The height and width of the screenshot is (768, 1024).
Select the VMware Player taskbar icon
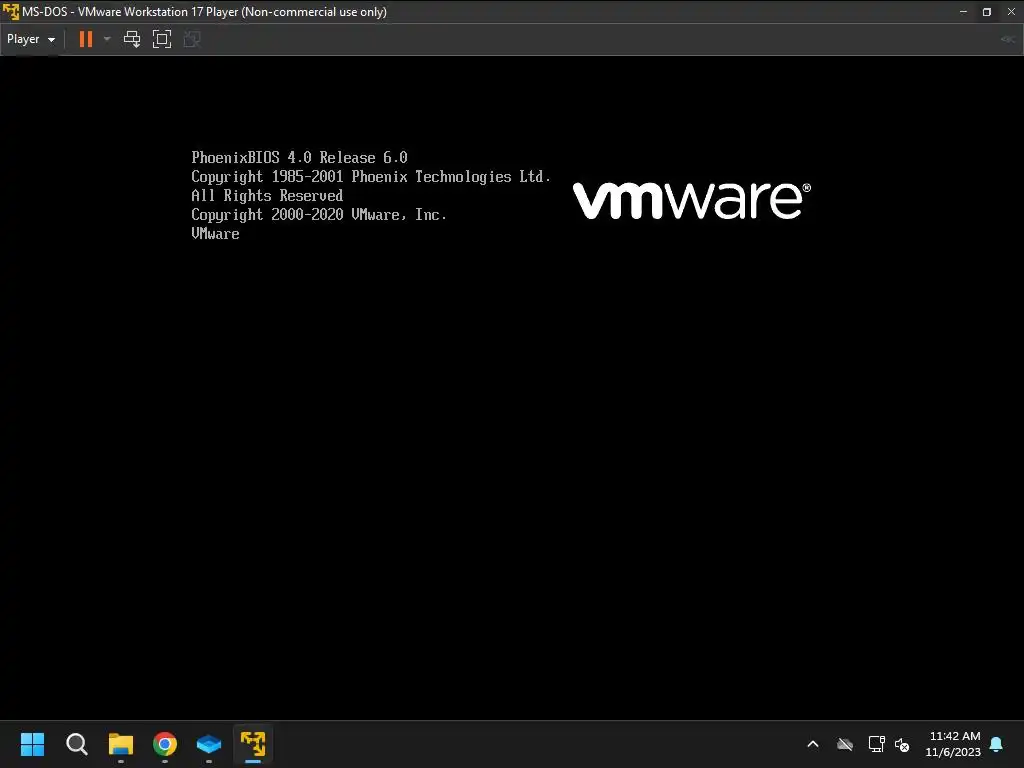(x=253, y=744)
